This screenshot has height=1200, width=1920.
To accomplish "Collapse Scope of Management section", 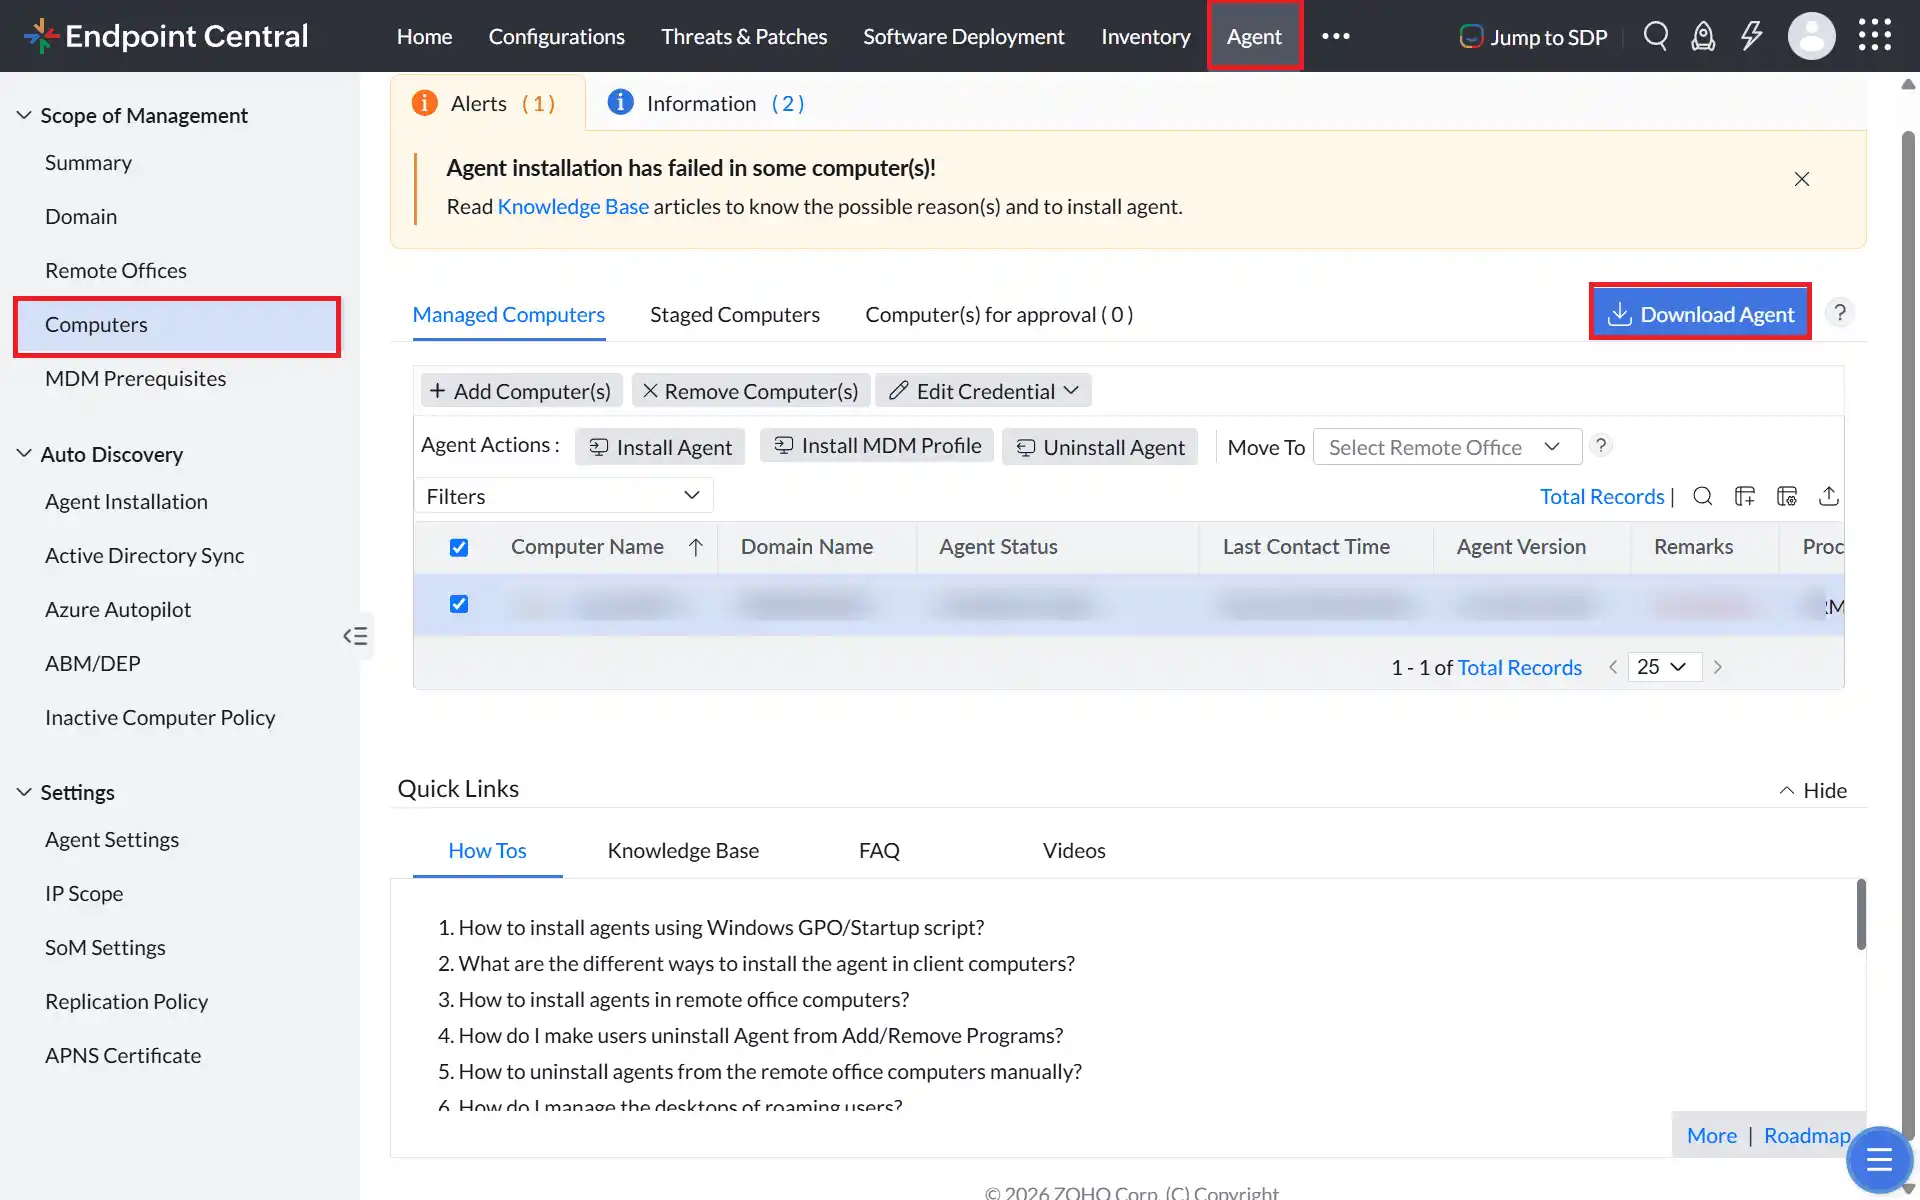I will 24,115.
